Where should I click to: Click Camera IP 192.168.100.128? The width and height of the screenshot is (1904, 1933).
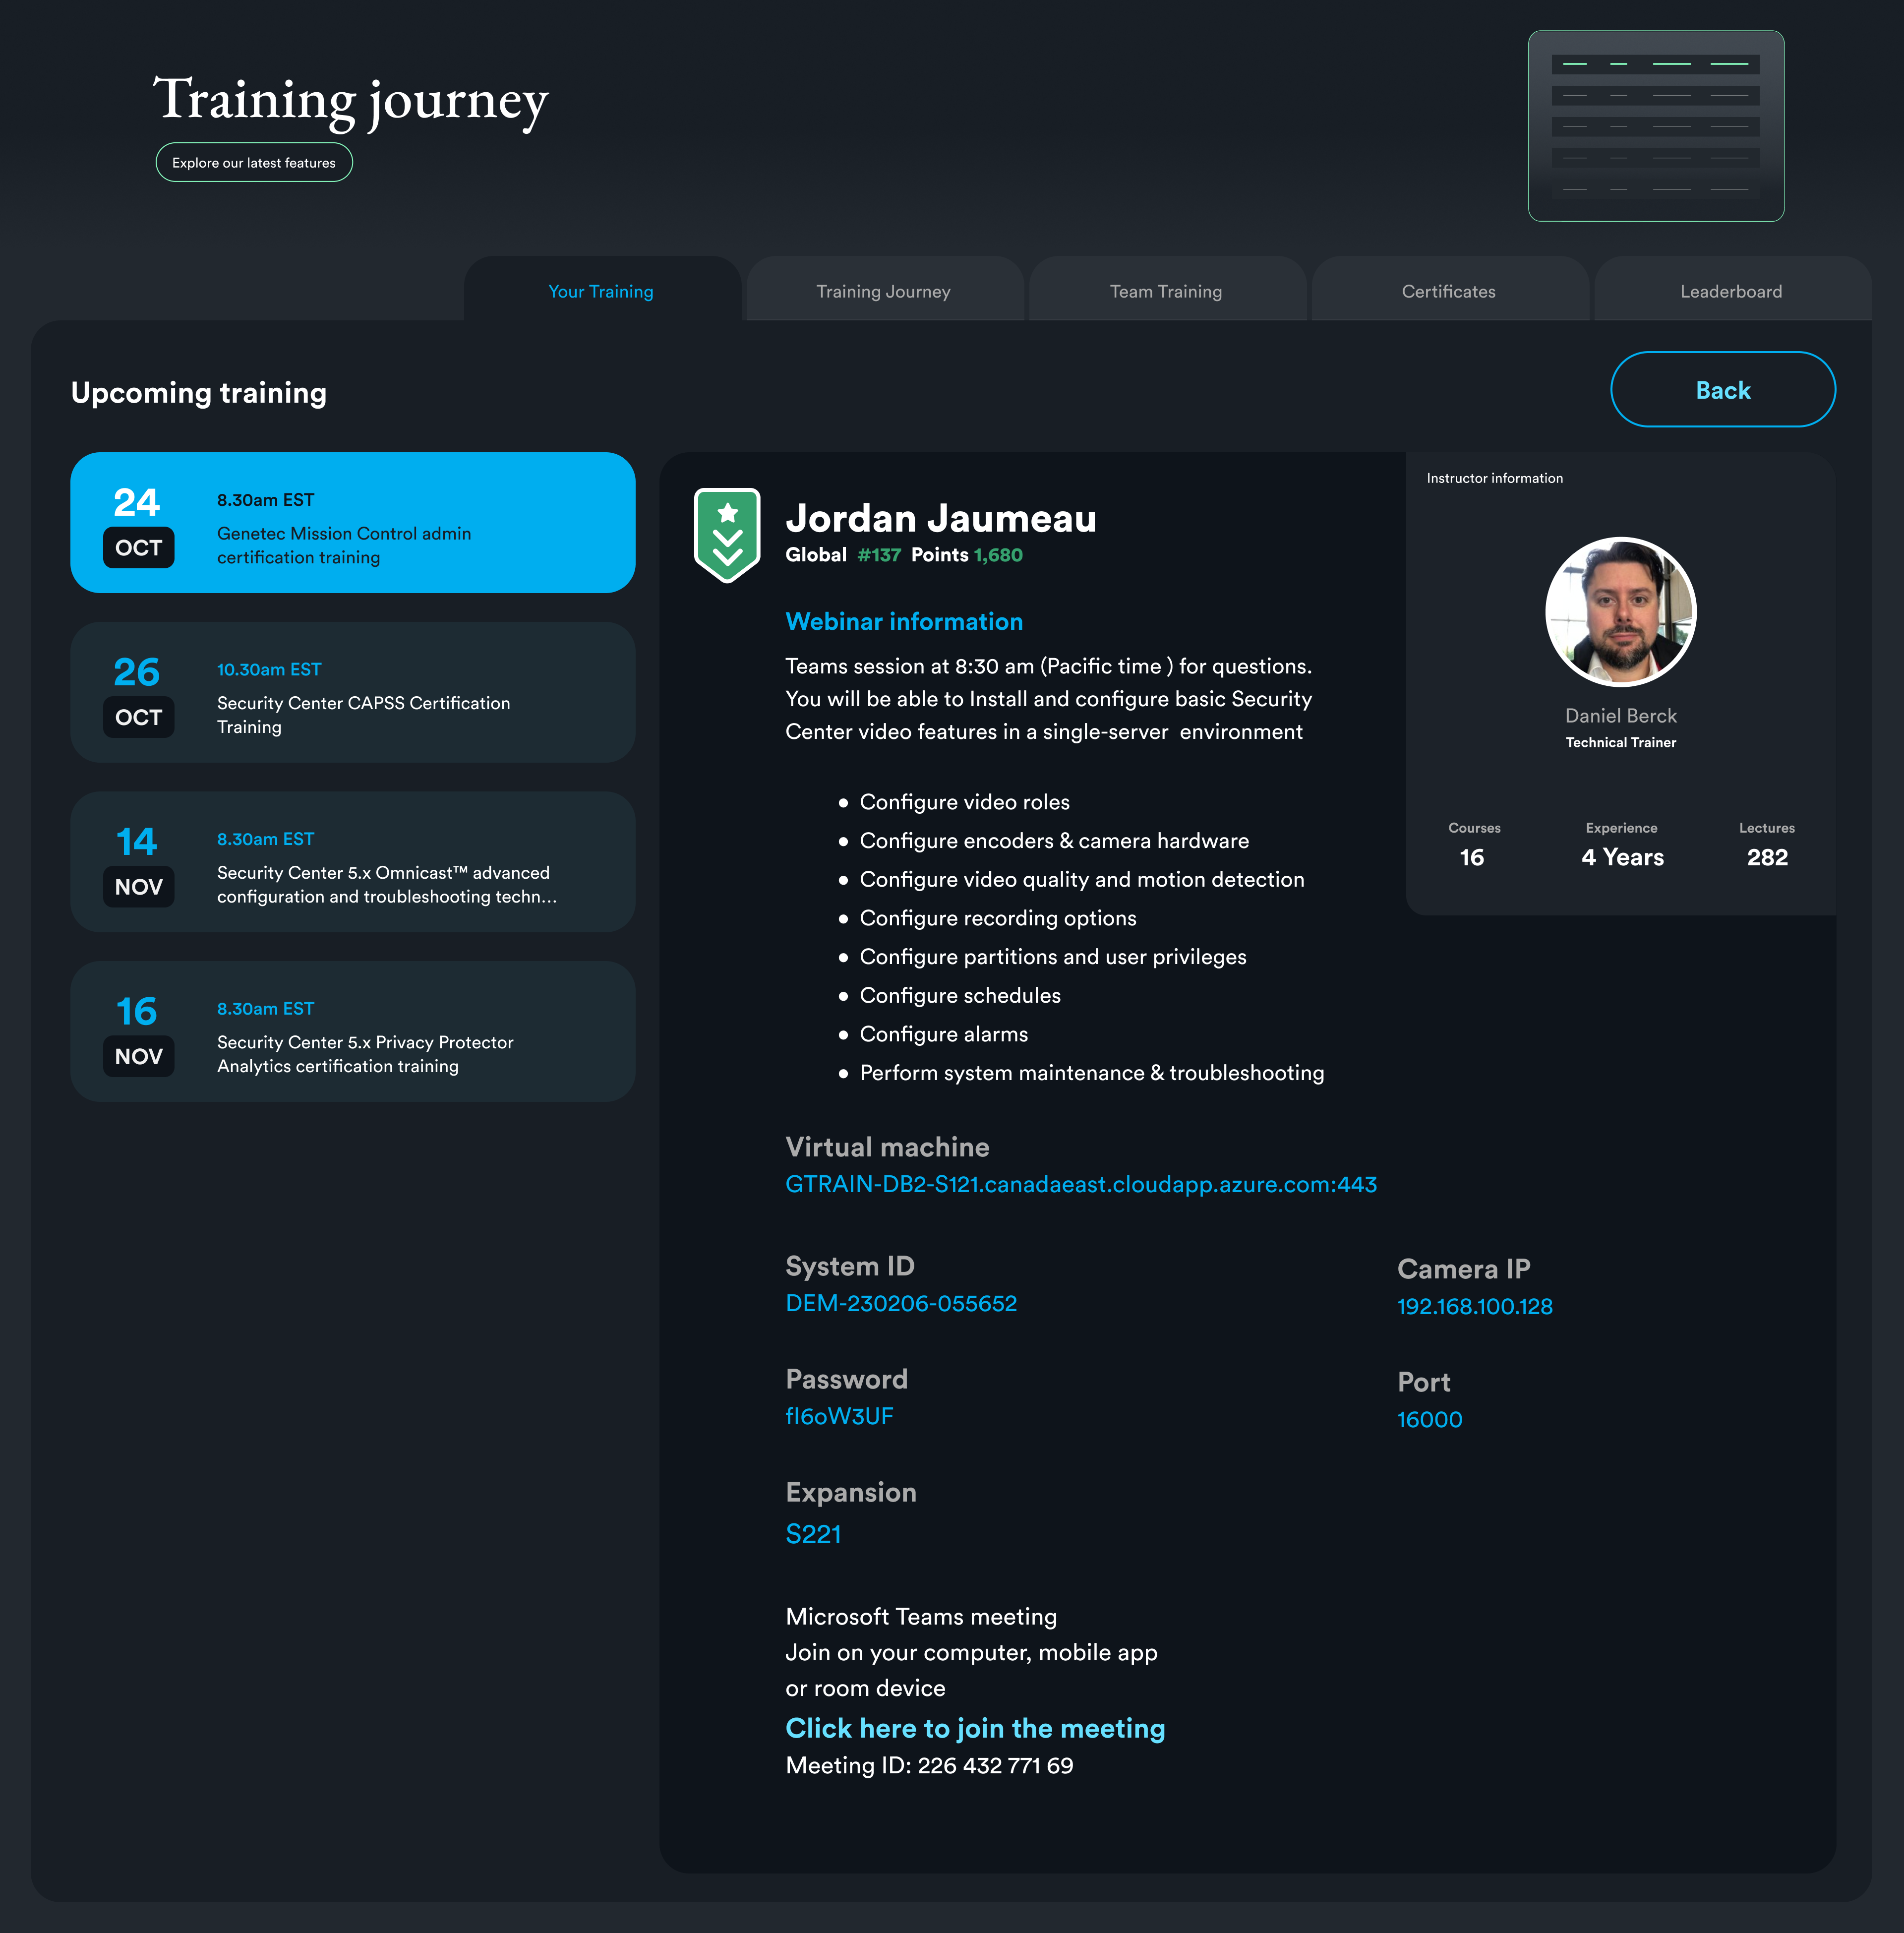click(1475, 1307)
